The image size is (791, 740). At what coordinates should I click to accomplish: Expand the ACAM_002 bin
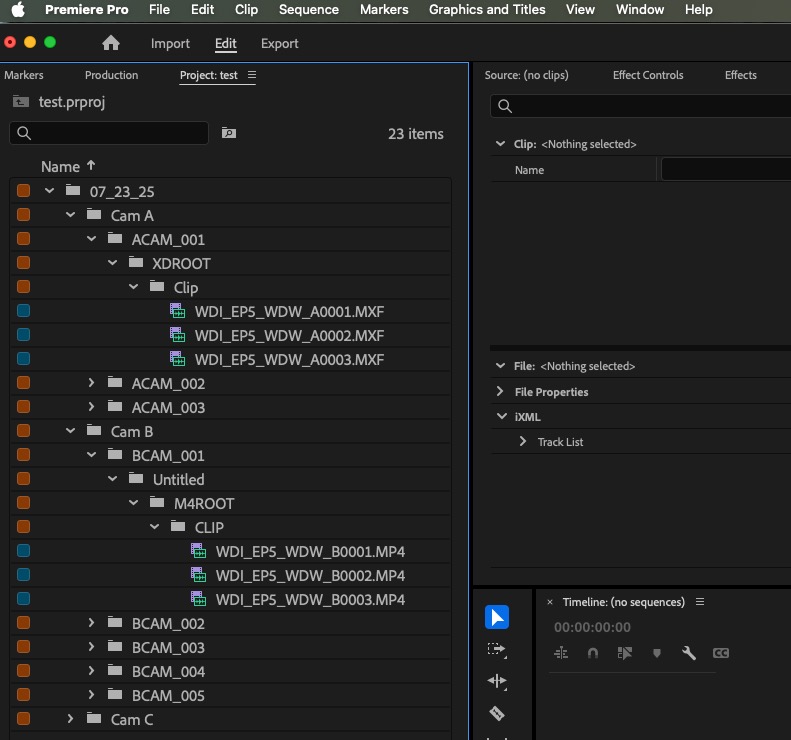[91, 383]
